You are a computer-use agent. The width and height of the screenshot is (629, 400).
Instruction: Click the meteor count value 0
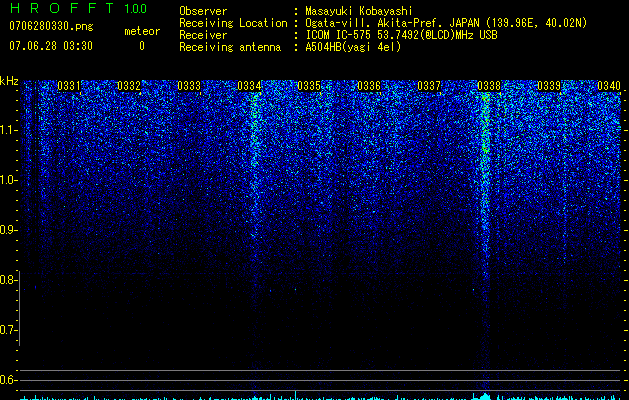click(142, 46)
